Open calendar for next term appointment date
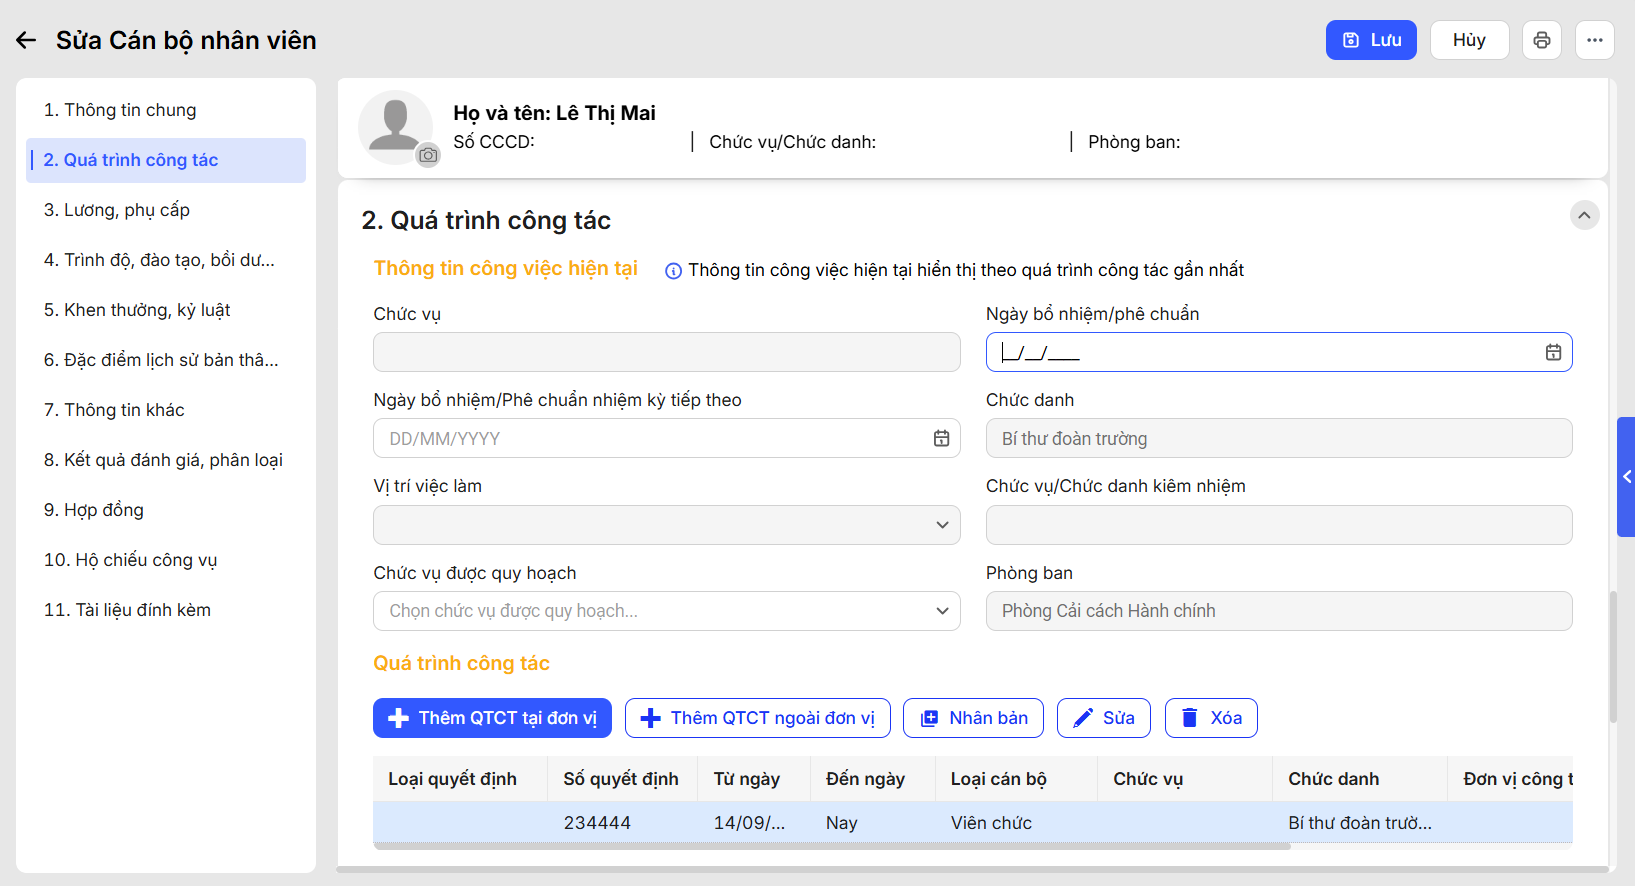Screen dimensions: 1635x886 (x=941, y=438)
